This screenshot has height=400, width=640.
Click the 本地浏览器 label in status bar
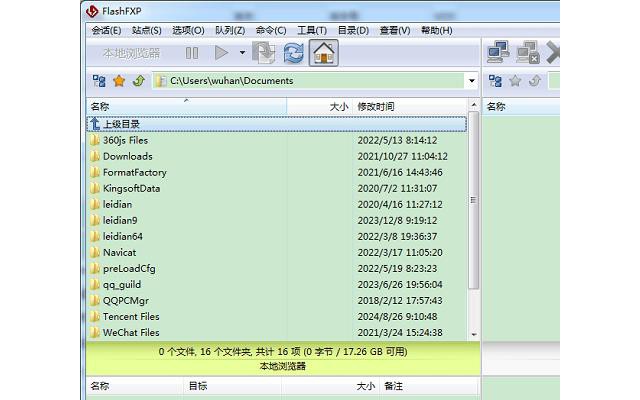pos(282,366)
